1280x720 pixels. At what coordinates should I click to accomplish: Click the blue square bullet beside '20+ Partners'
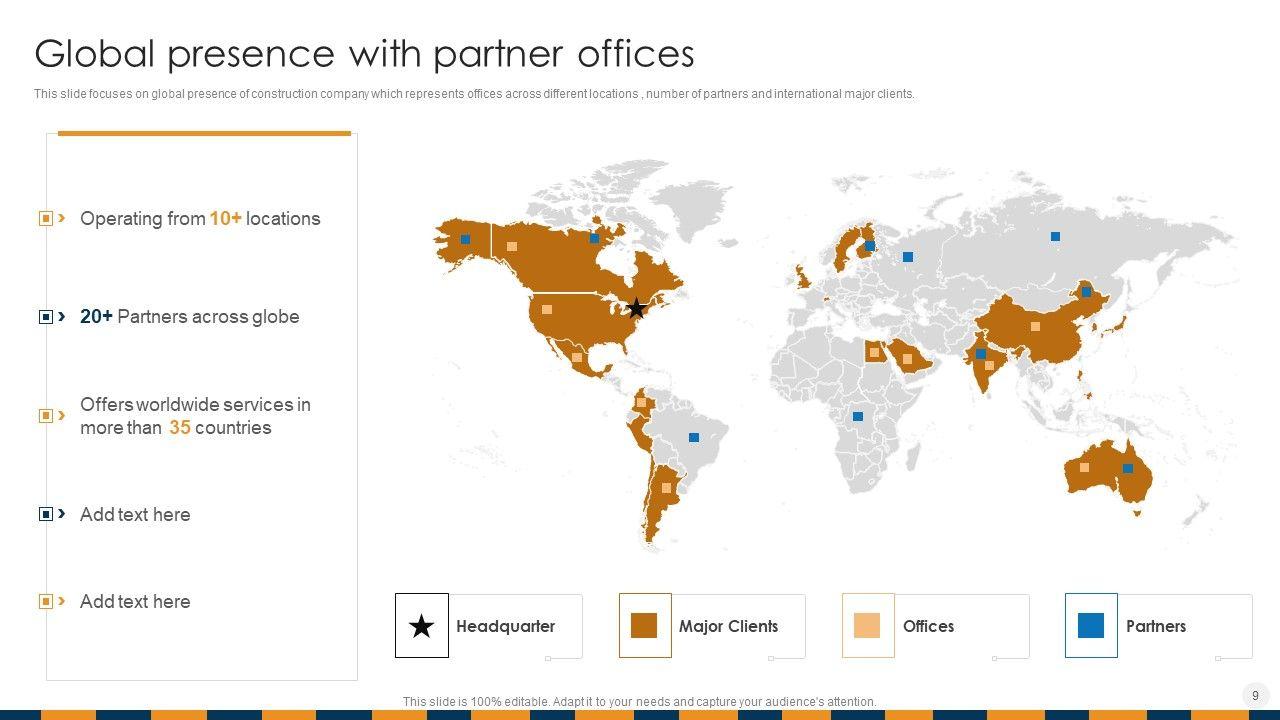[x=45, y=317]
